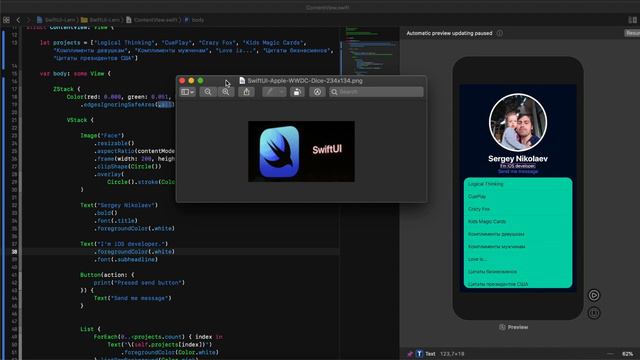Click the VStack keyword in the code
The image size is (640, 360).
[77, 120]
